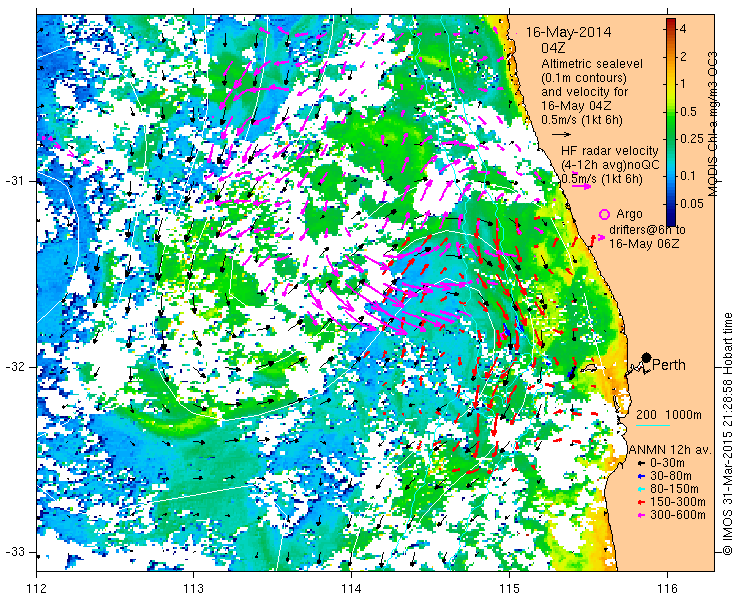740x600 pixels.
Task: Click the black 0-30m legend arrow
Action: click(x=640, y=464)
